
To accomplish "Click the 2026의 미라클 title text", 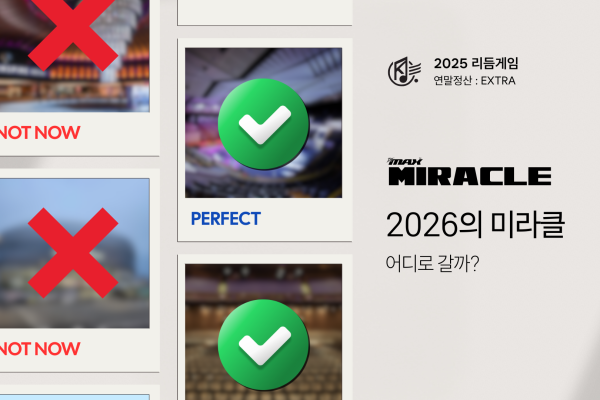I will tap(475, 225).
